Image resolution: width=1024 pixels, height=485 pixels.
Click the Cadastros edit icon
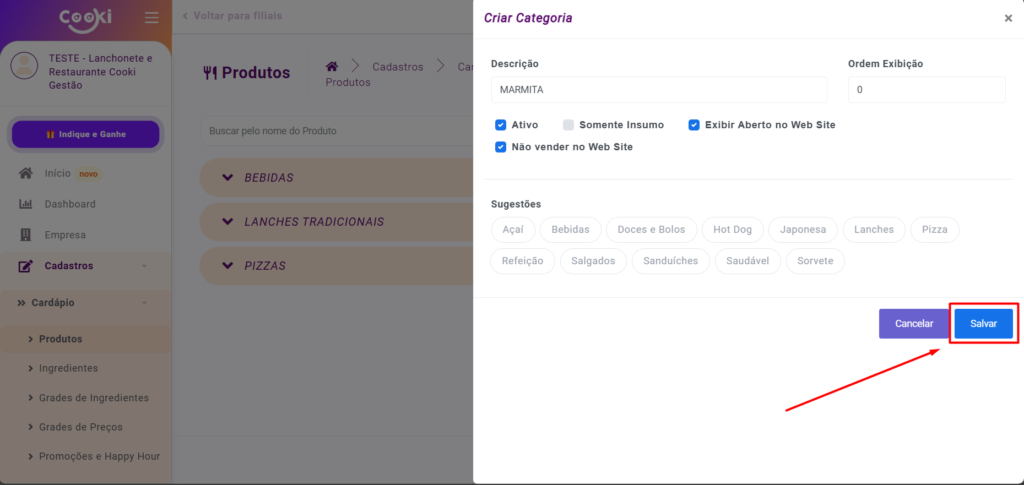click(x=26, y=266)
